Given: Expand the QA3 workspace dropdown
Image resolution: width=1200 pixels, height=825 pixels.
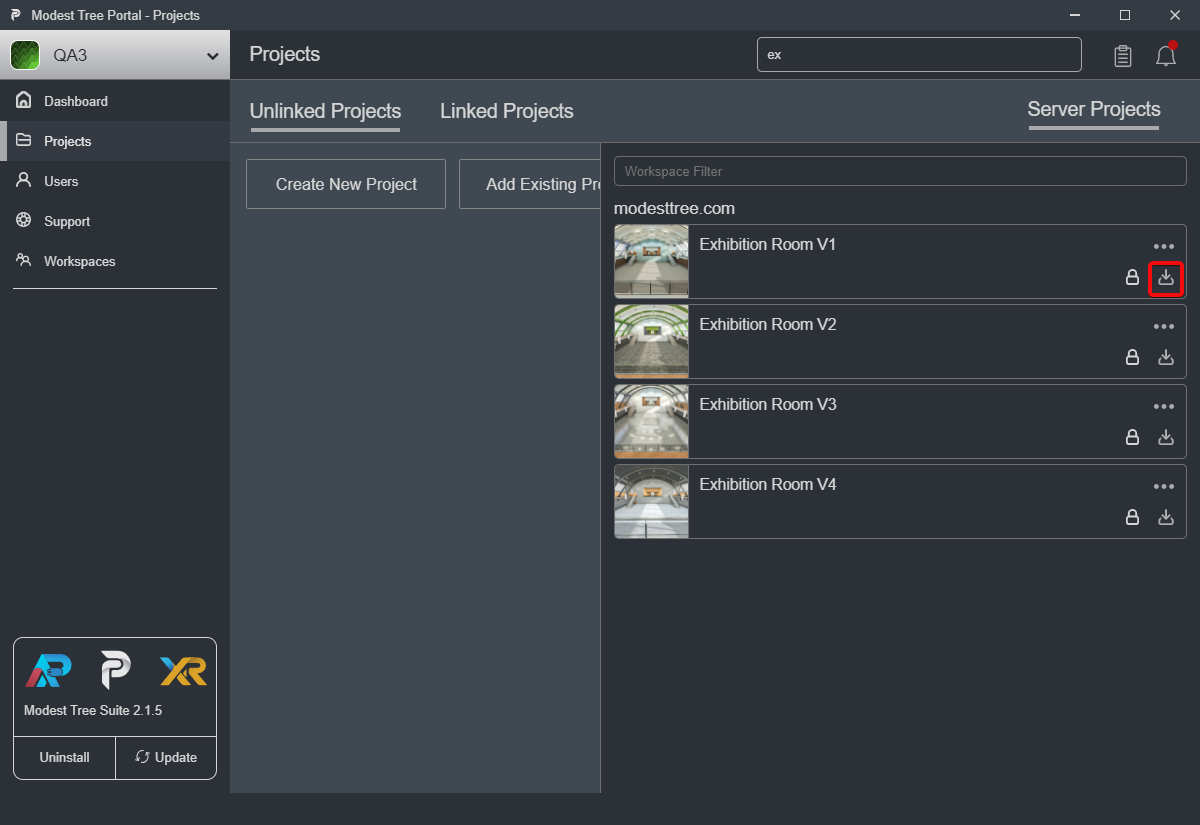Looking at the screenshot, I should coord(212,56).
